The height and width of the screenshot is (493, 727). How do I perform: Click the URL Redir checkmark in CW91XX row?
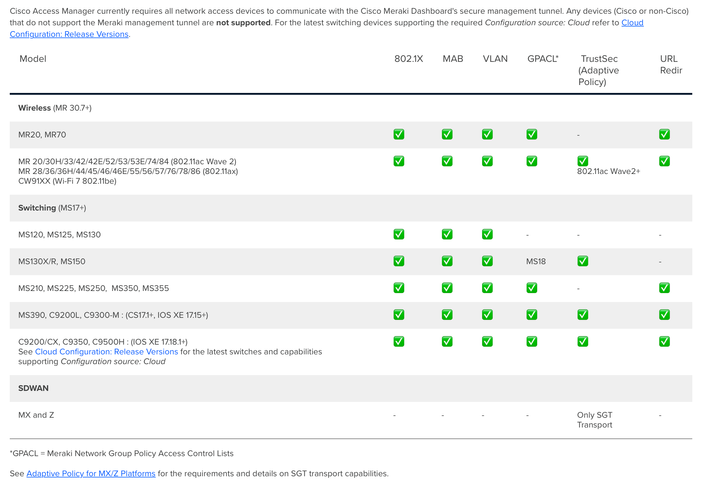(x=664, y=161)
